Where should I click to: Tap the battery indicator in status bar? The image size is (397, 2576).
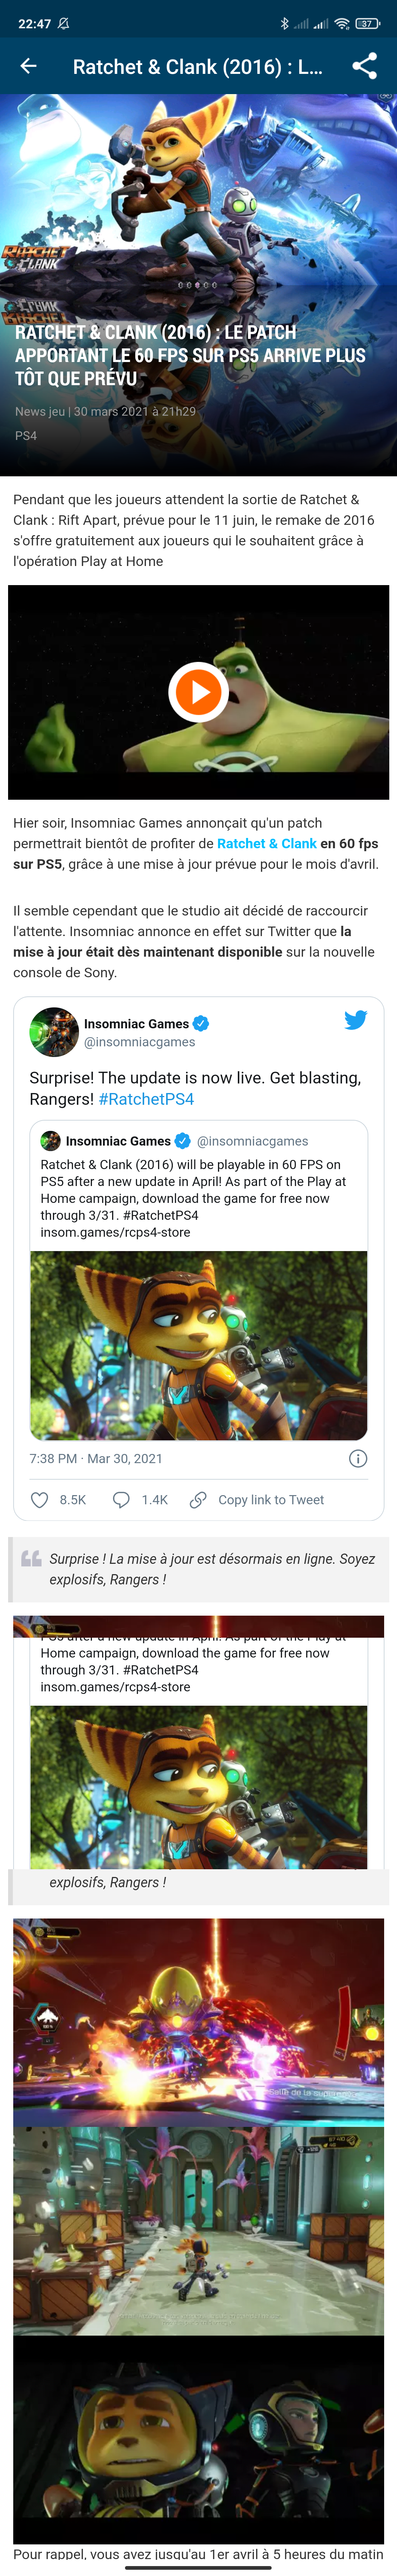367,23
